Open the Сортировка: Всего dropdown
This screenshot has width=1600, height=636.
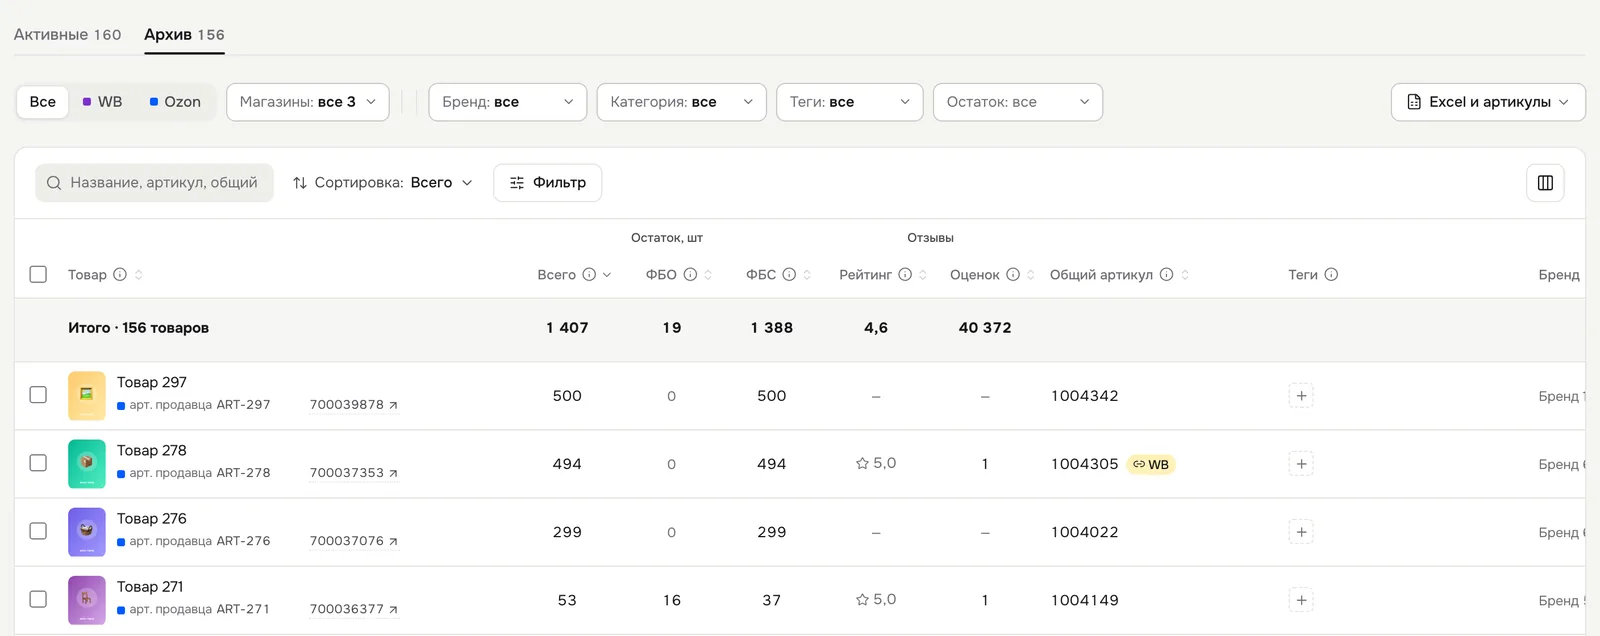[383, 183]
